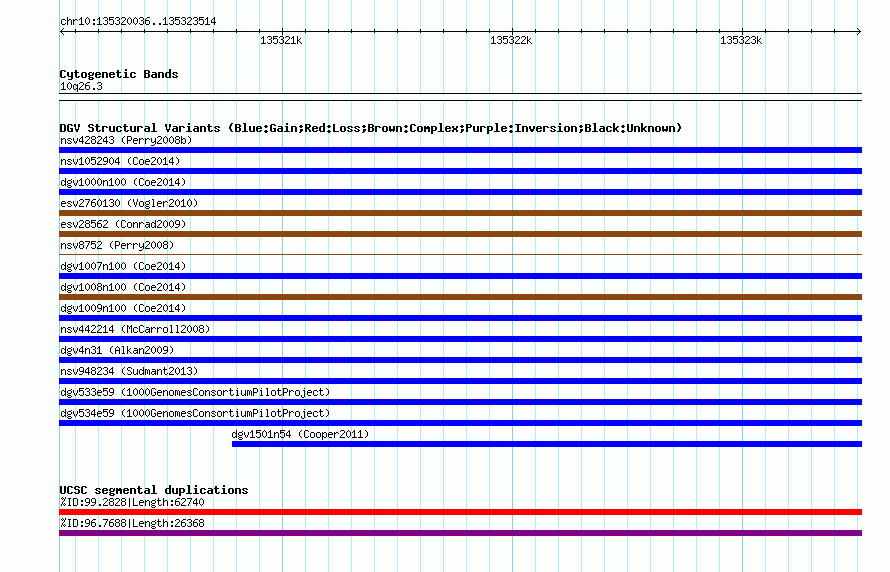This screenshot has width=890, height=572.
Task: Click the dgv1008n100 (Coe2014) label
Action: tap(123, 287)
